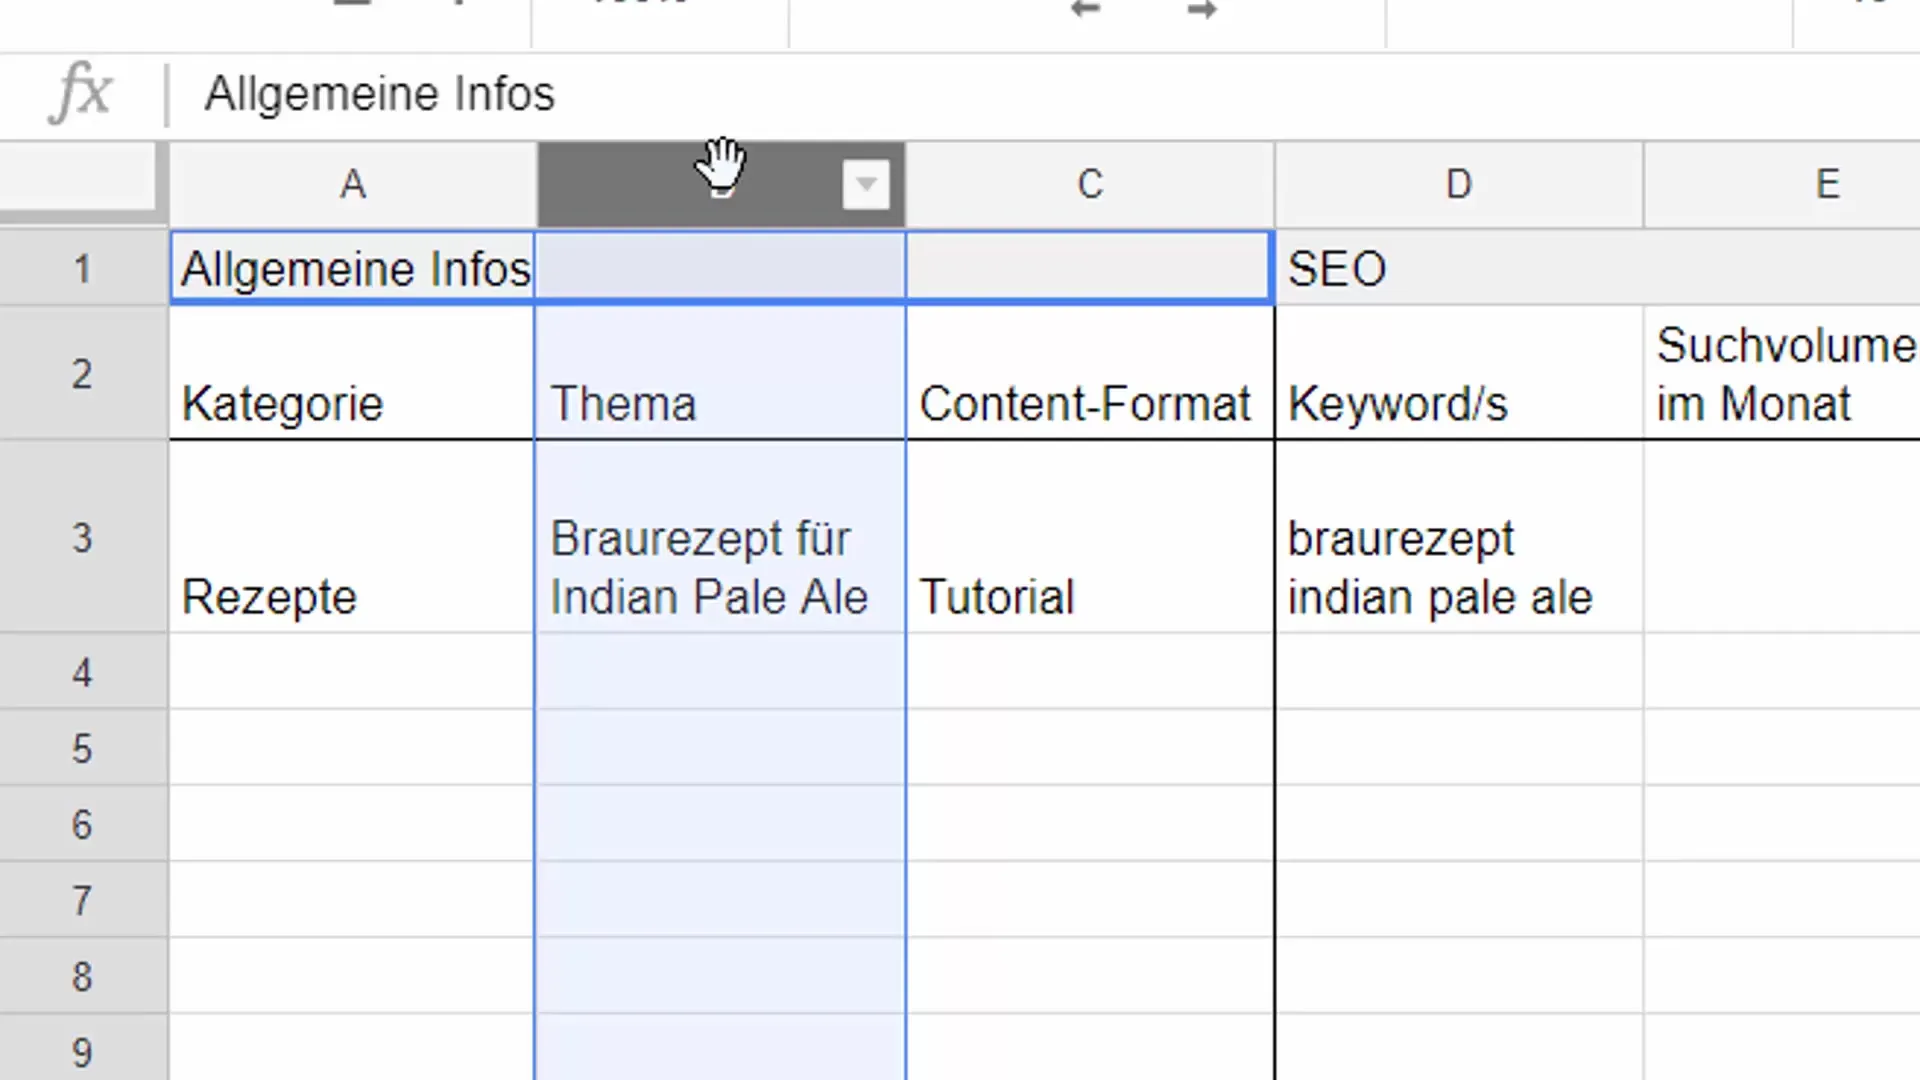
Task: Open column B header dropdown arrow
Action: coord(865,185)
